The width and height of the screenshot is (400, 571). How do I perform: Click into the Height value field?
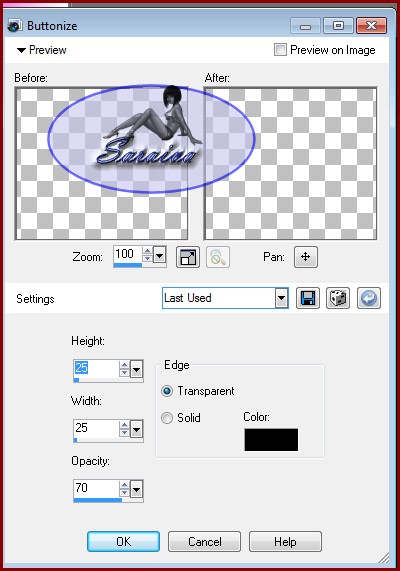pyautogui.click(x=96, y=368)
